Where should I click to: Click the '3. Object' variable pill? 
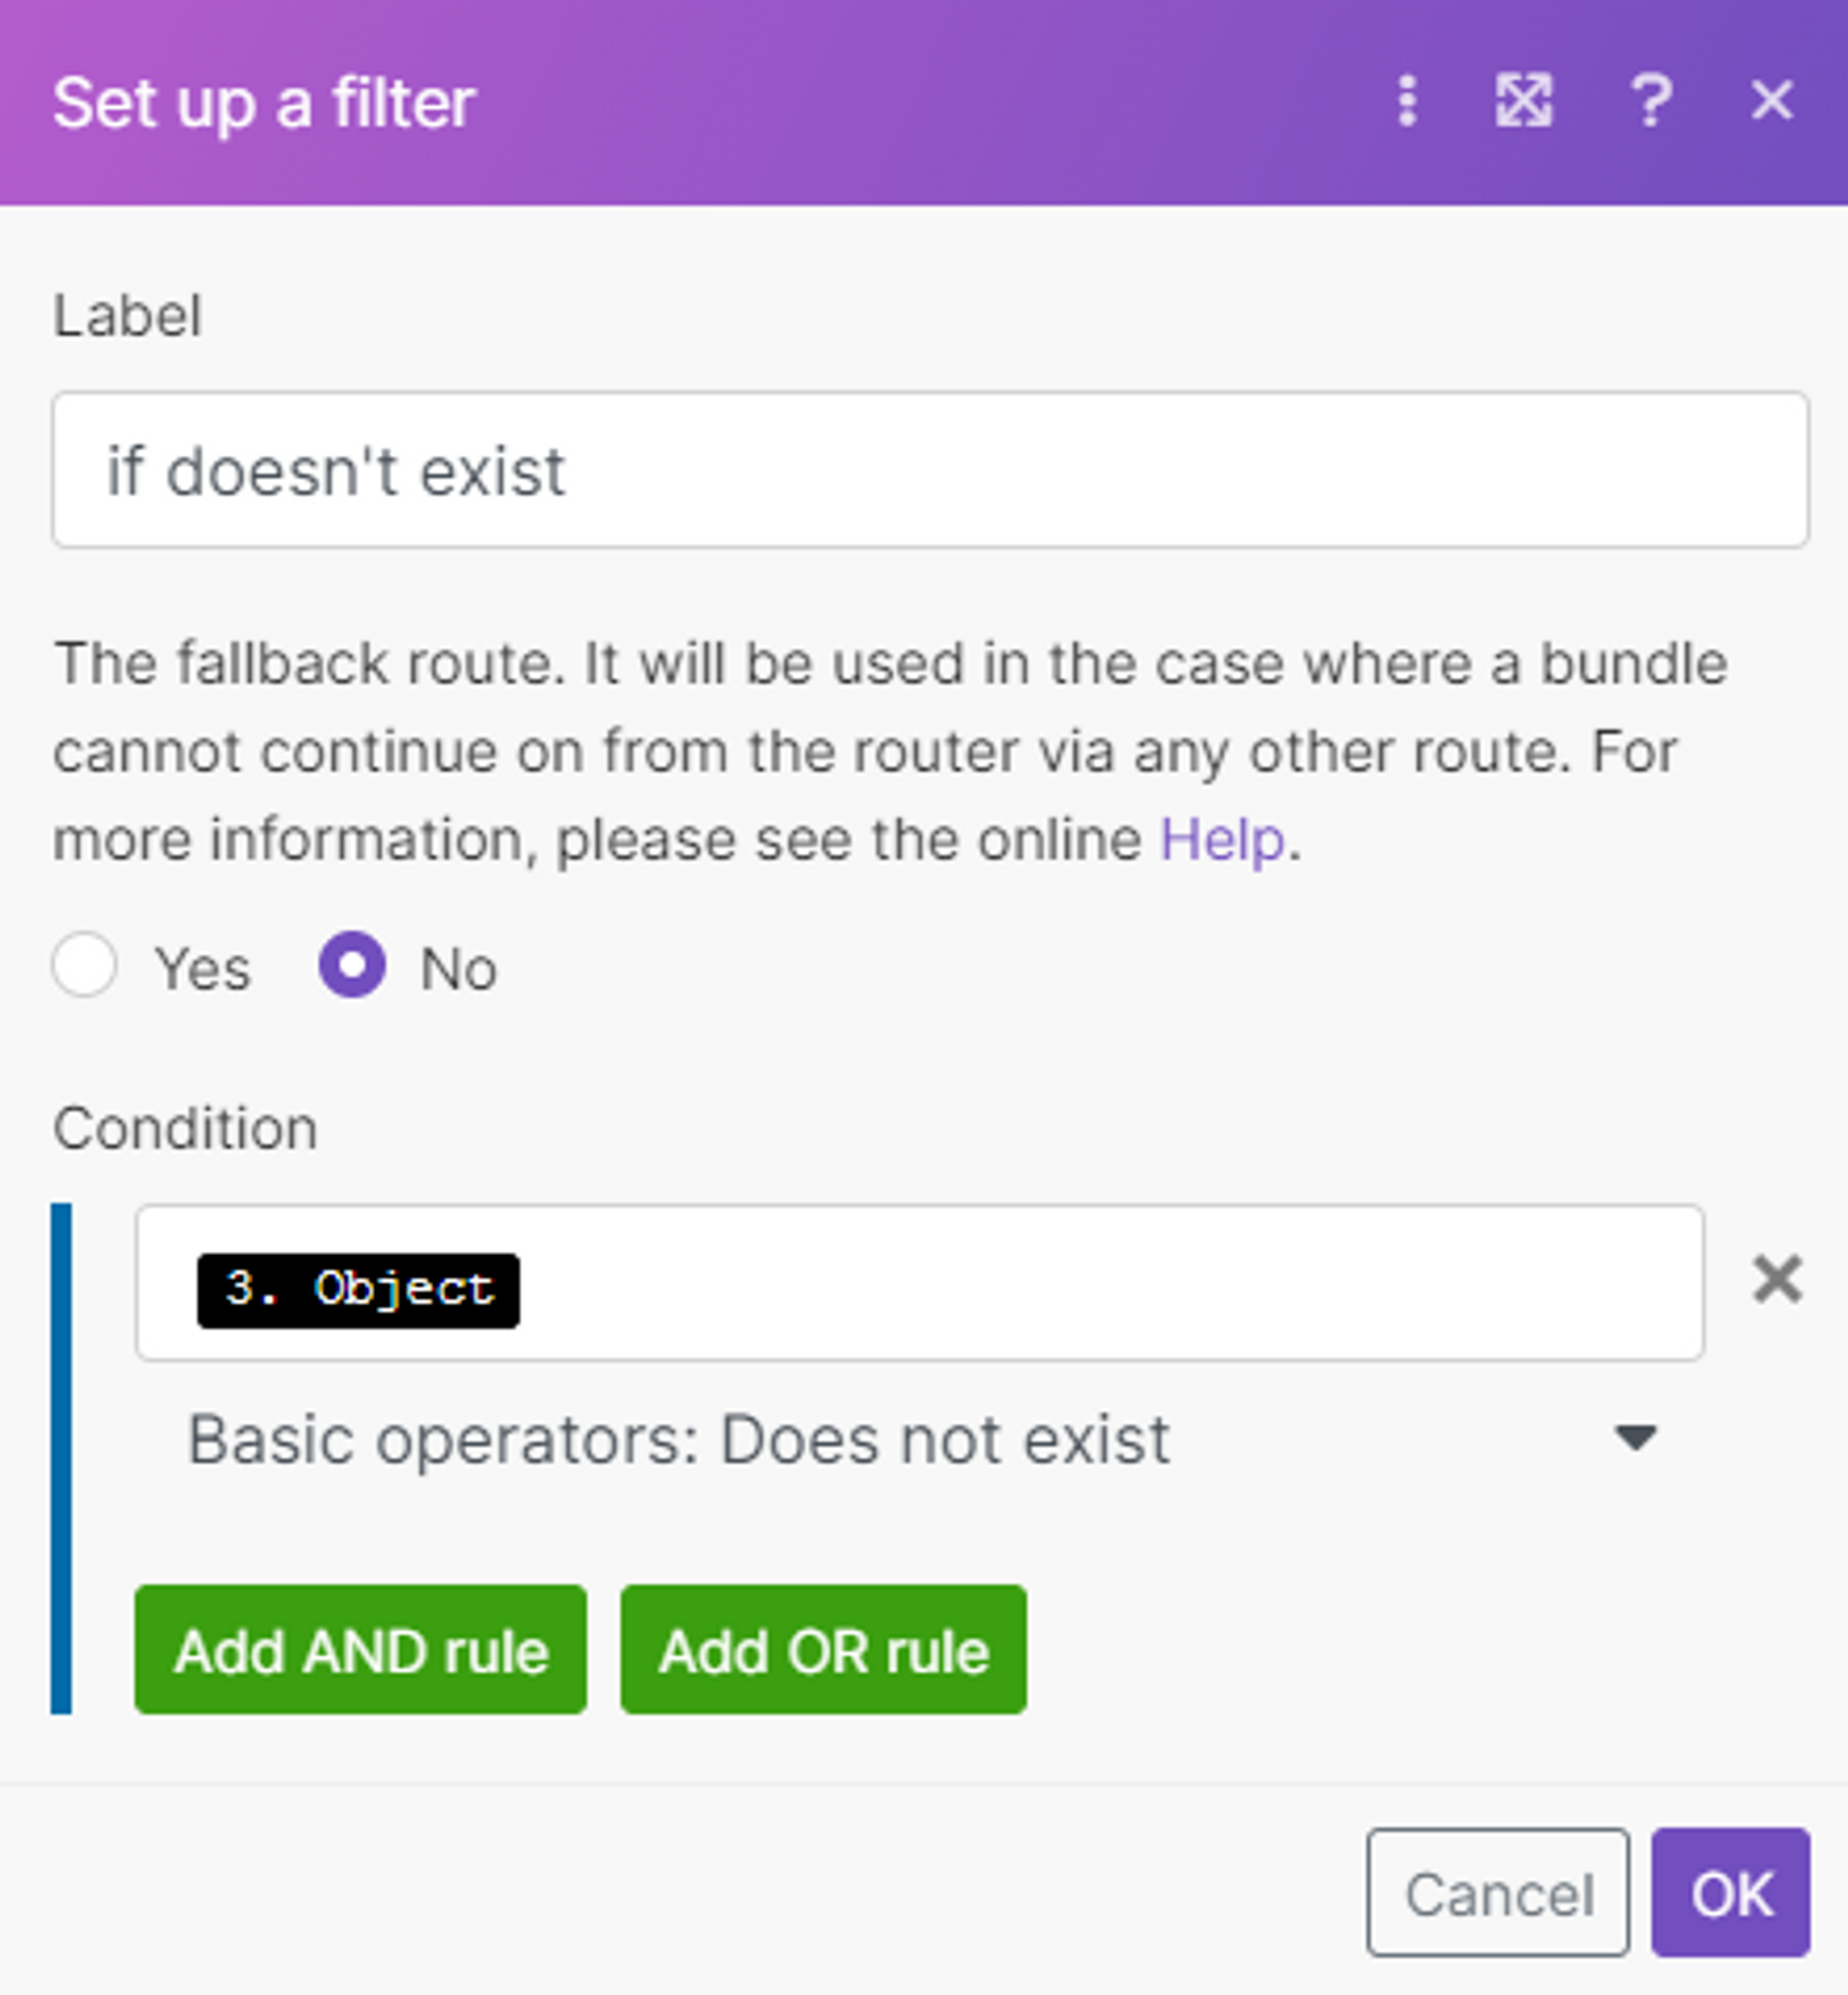coord(358,1290)
